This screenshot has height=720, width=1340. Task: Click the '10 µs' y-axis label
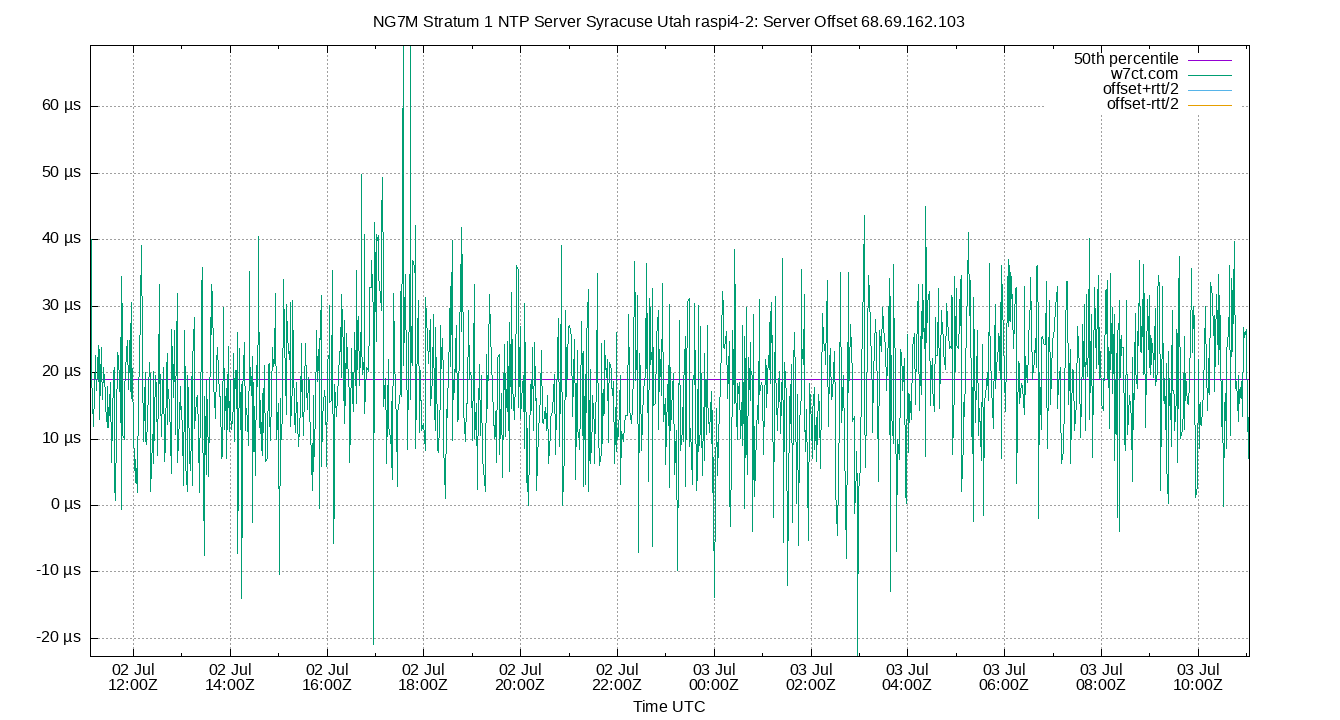point(61,438)
